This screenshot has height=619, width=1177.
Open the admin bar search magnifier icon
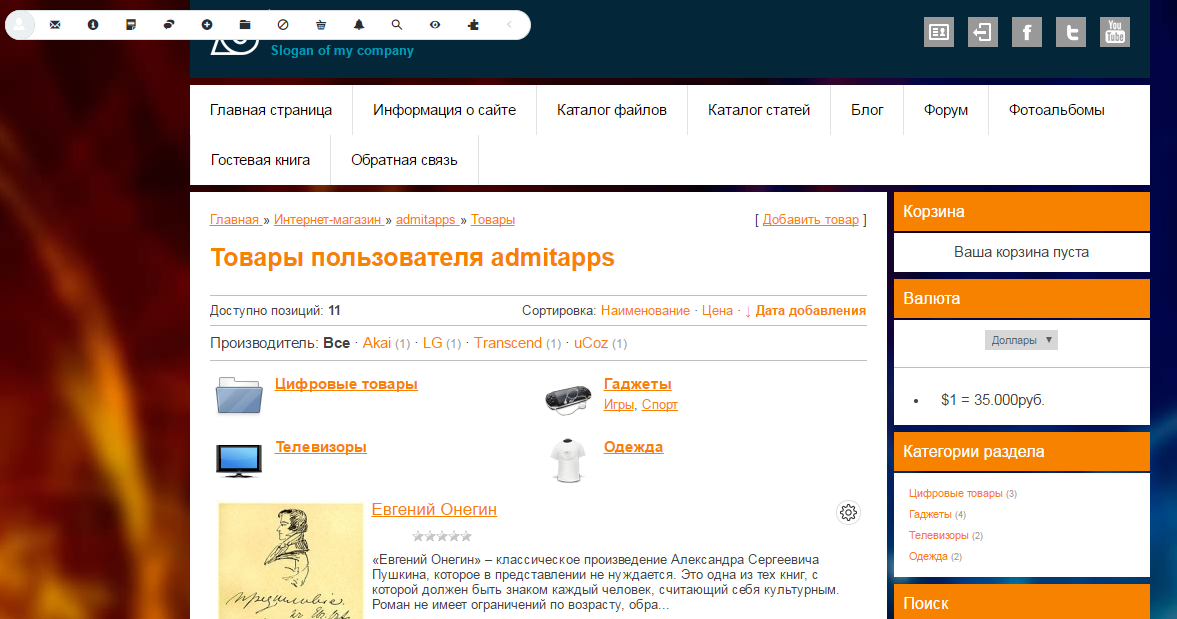[x=396, y=24]
